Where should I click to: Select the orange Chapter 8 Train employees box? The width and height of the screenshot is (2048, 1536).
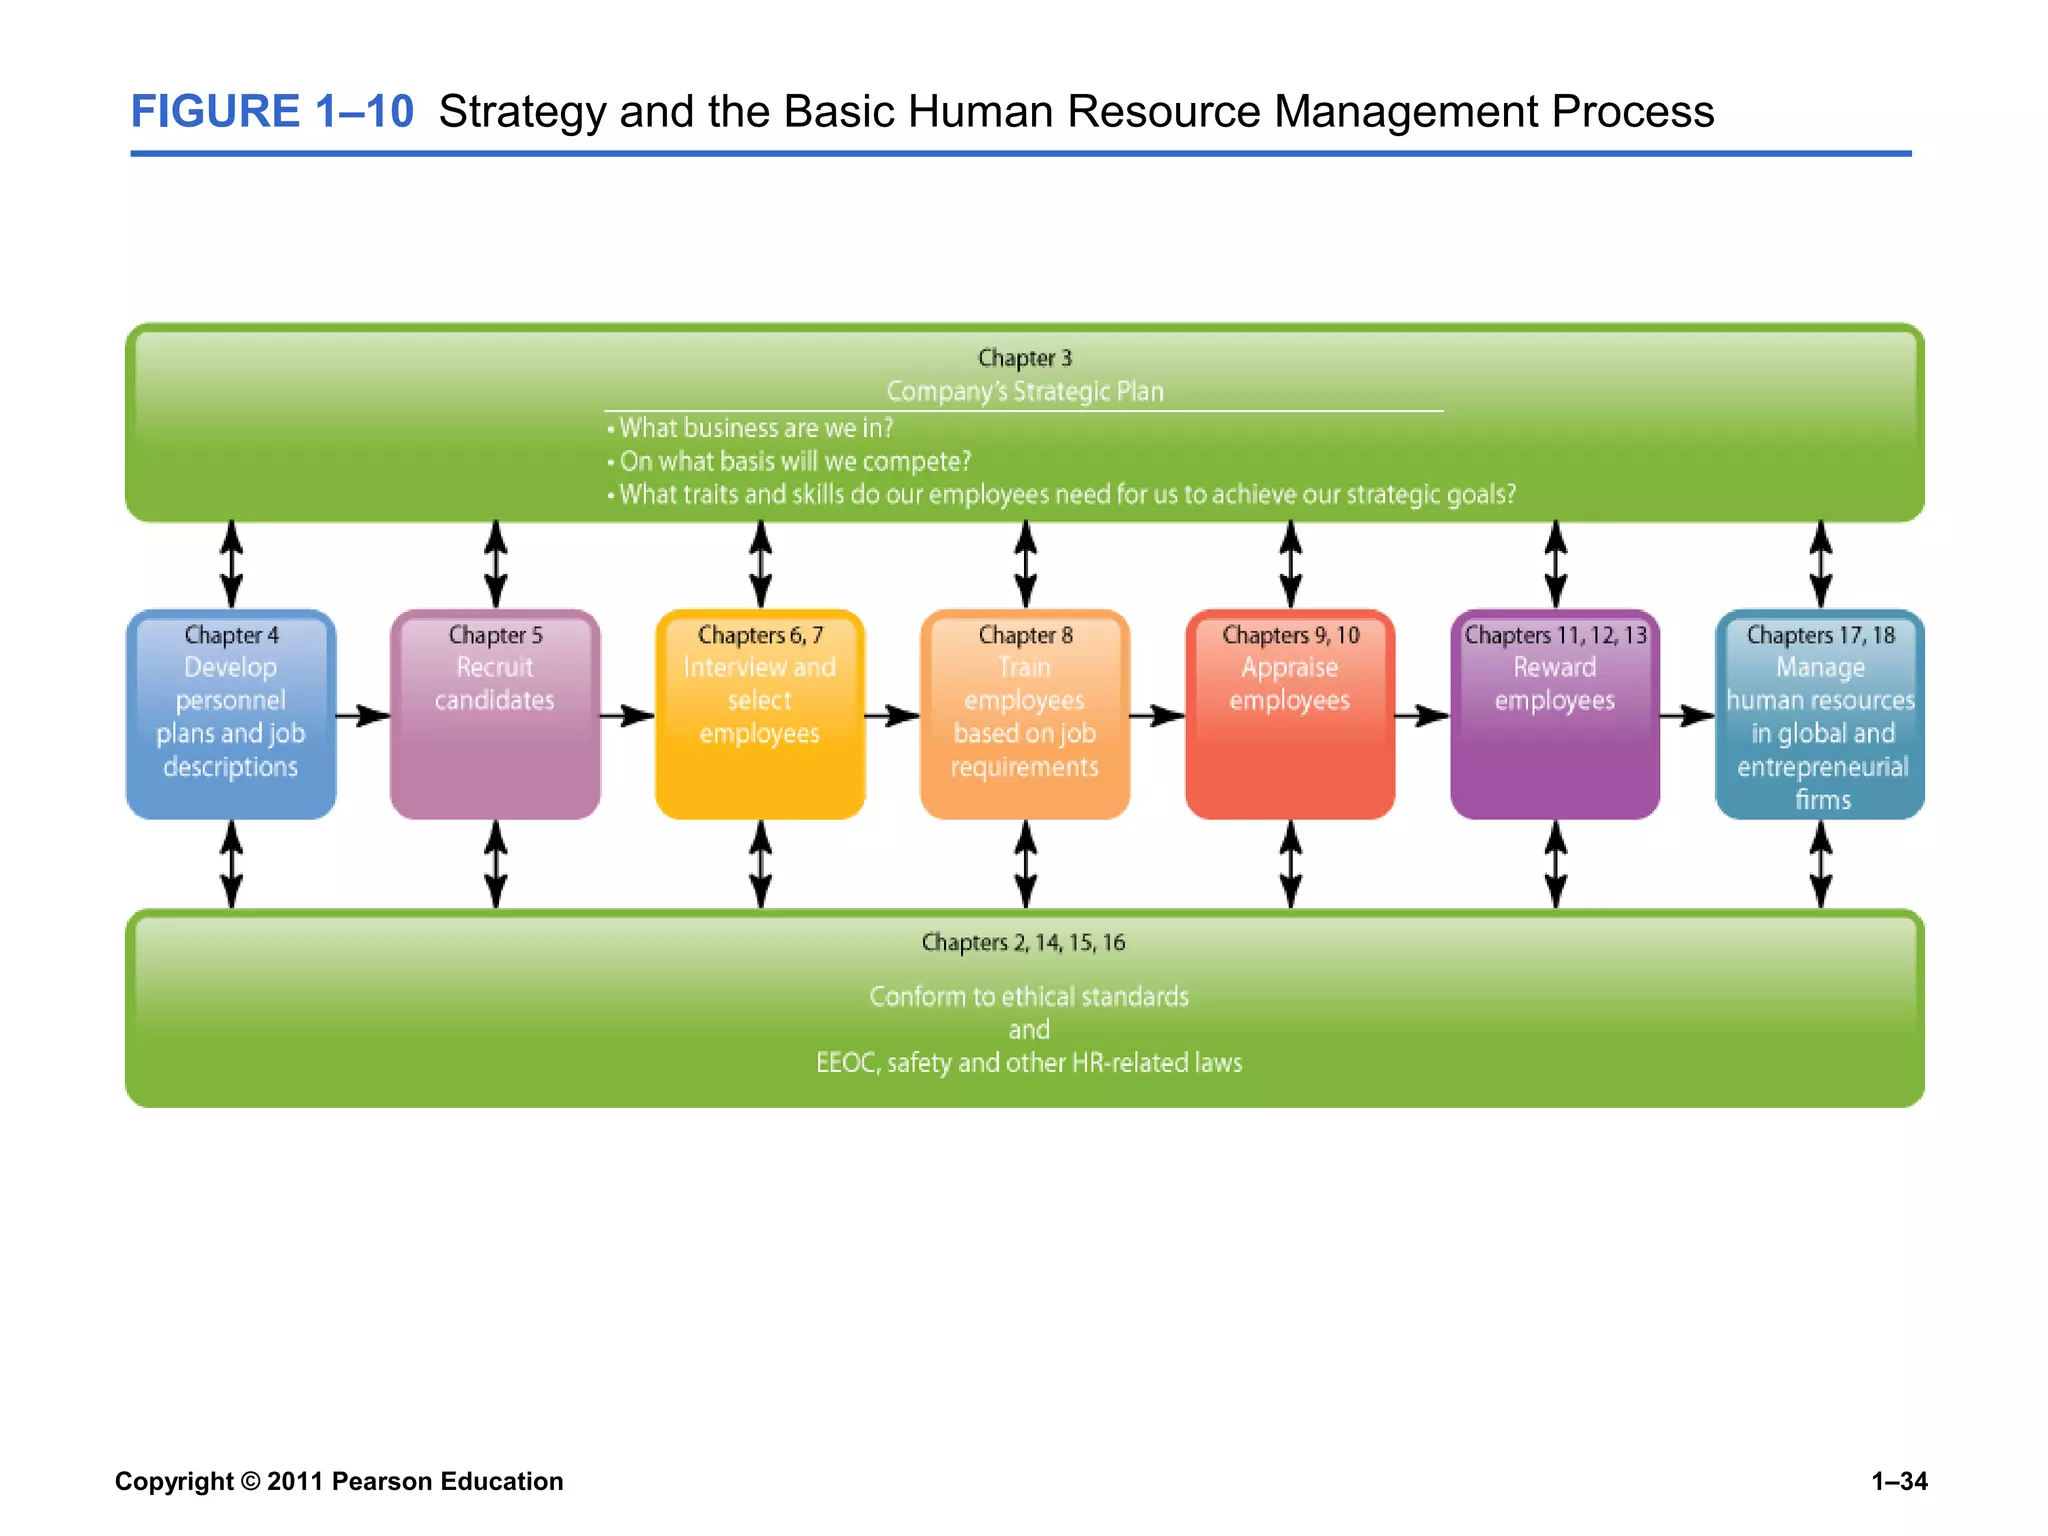point(1025,714)
